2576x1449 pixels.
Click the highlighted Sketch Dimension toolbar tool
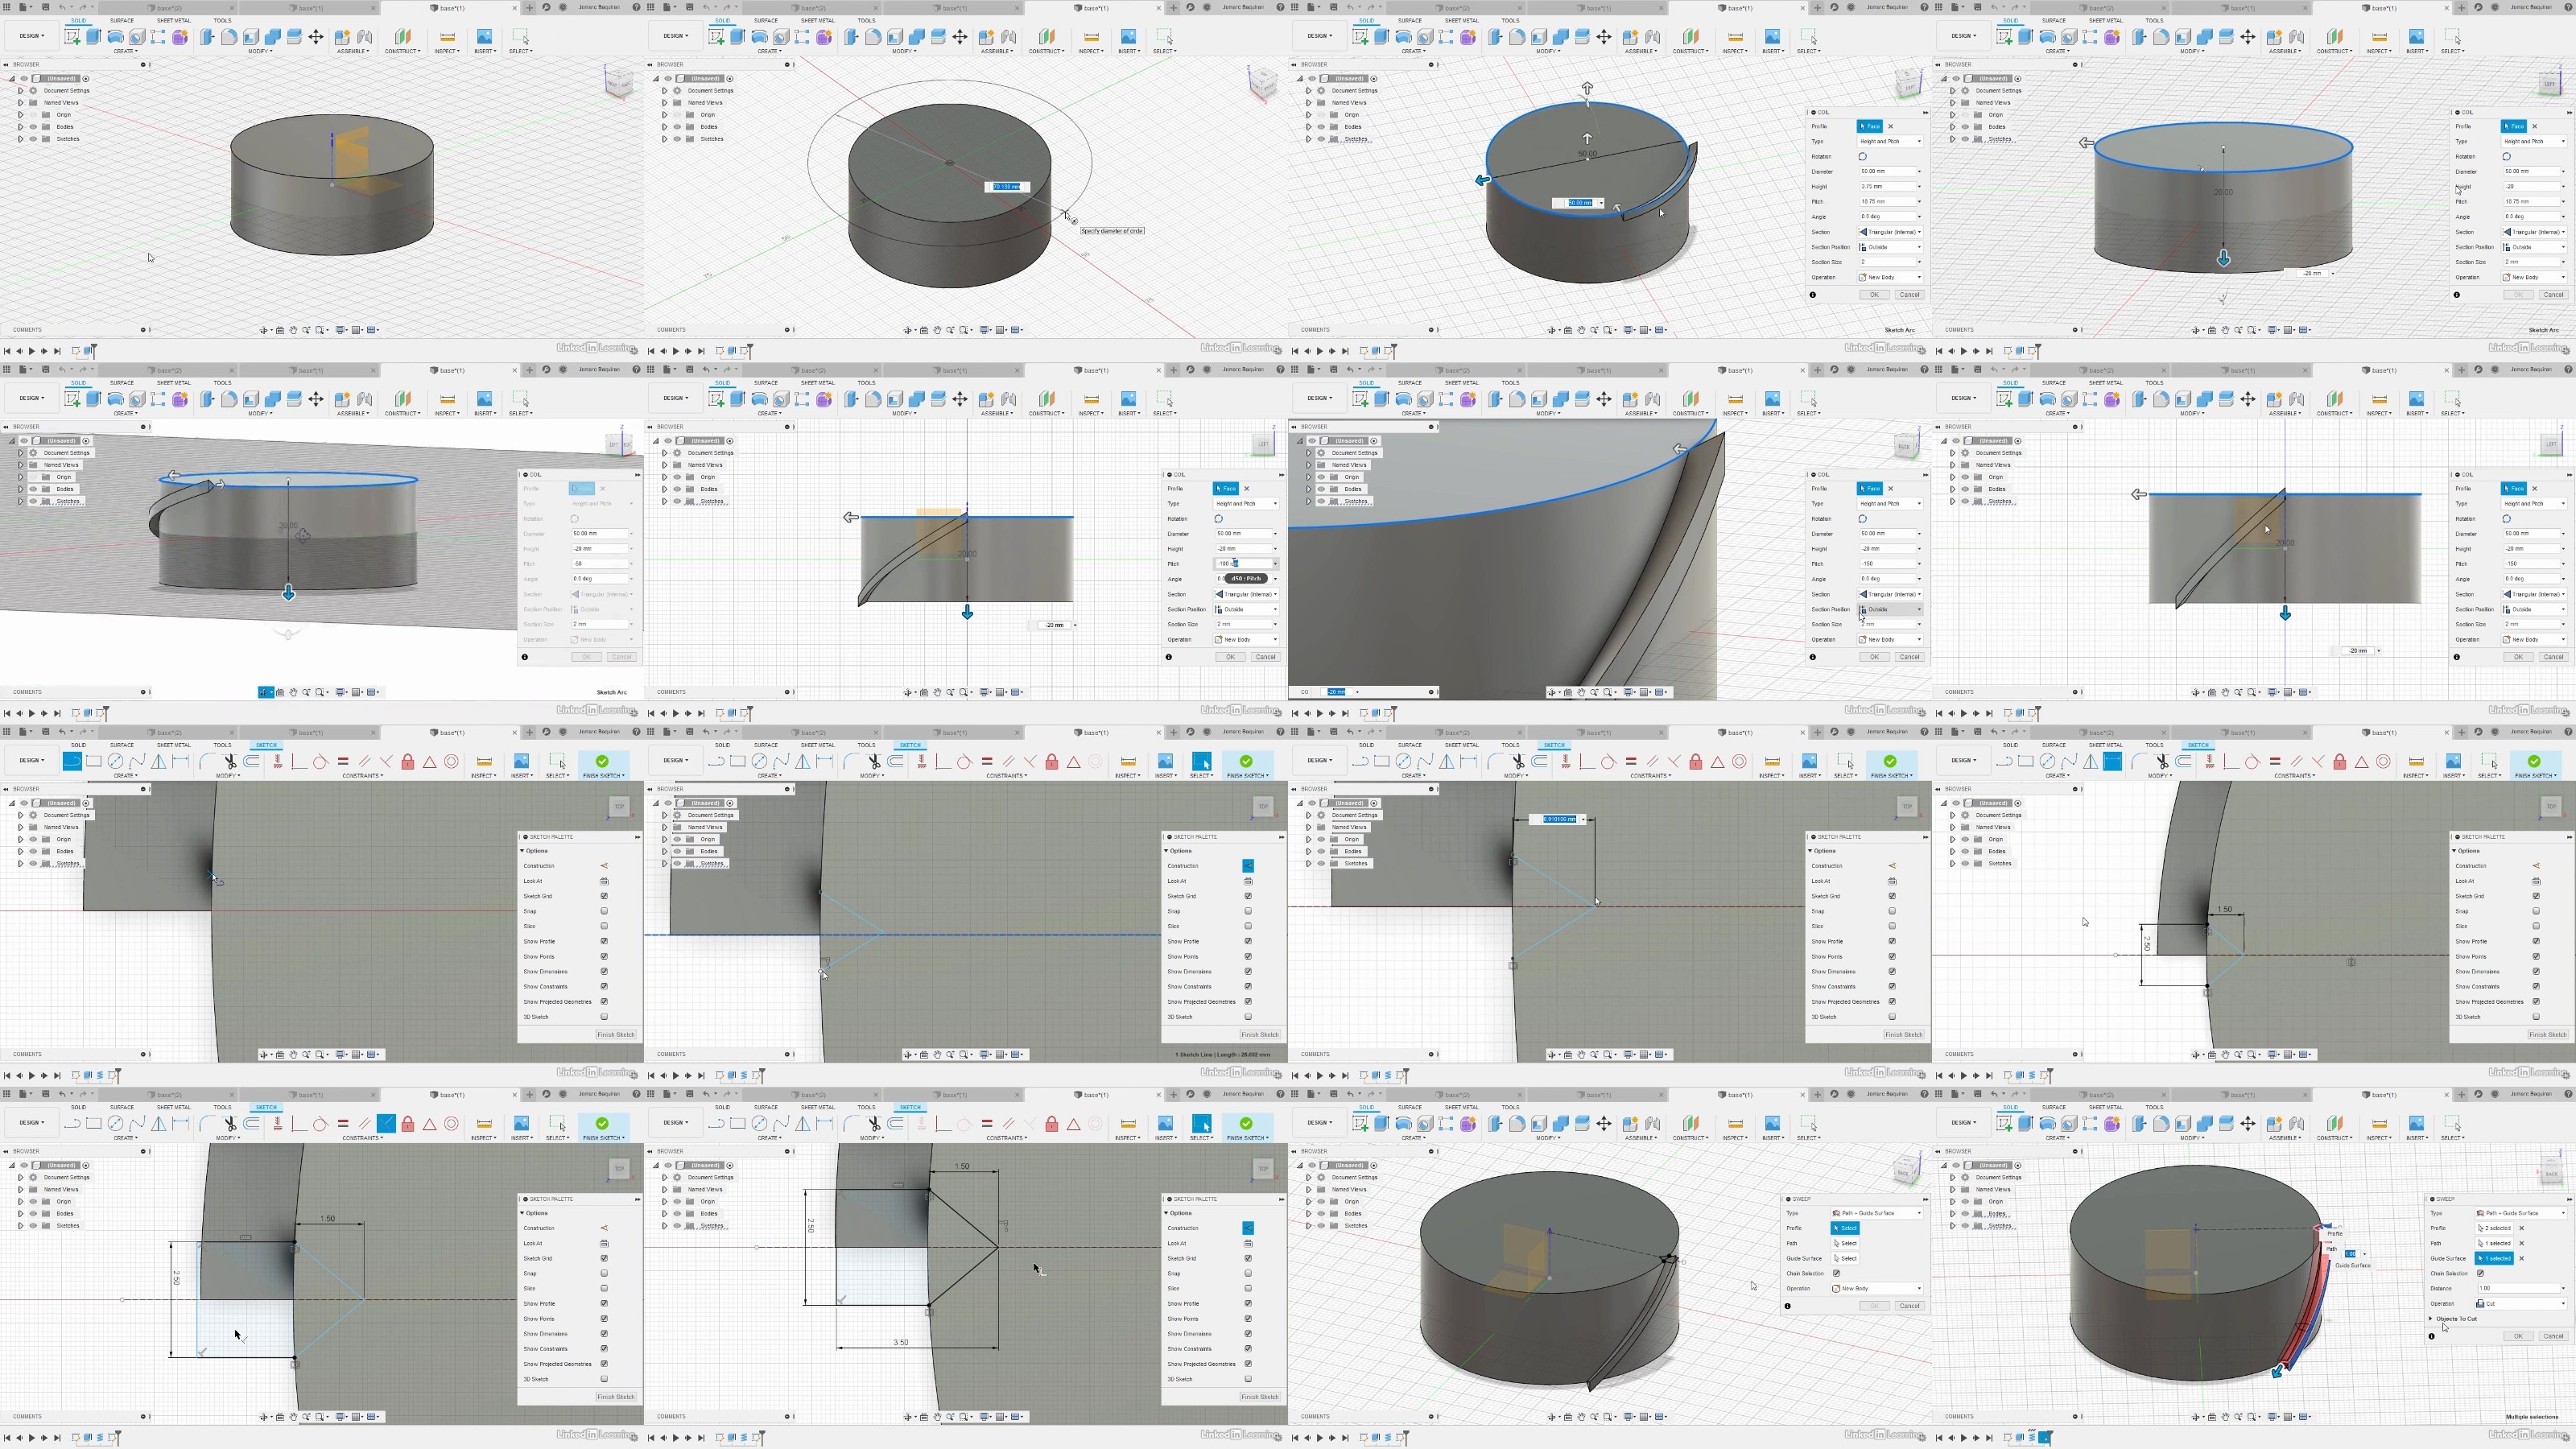pos(2112,762)
